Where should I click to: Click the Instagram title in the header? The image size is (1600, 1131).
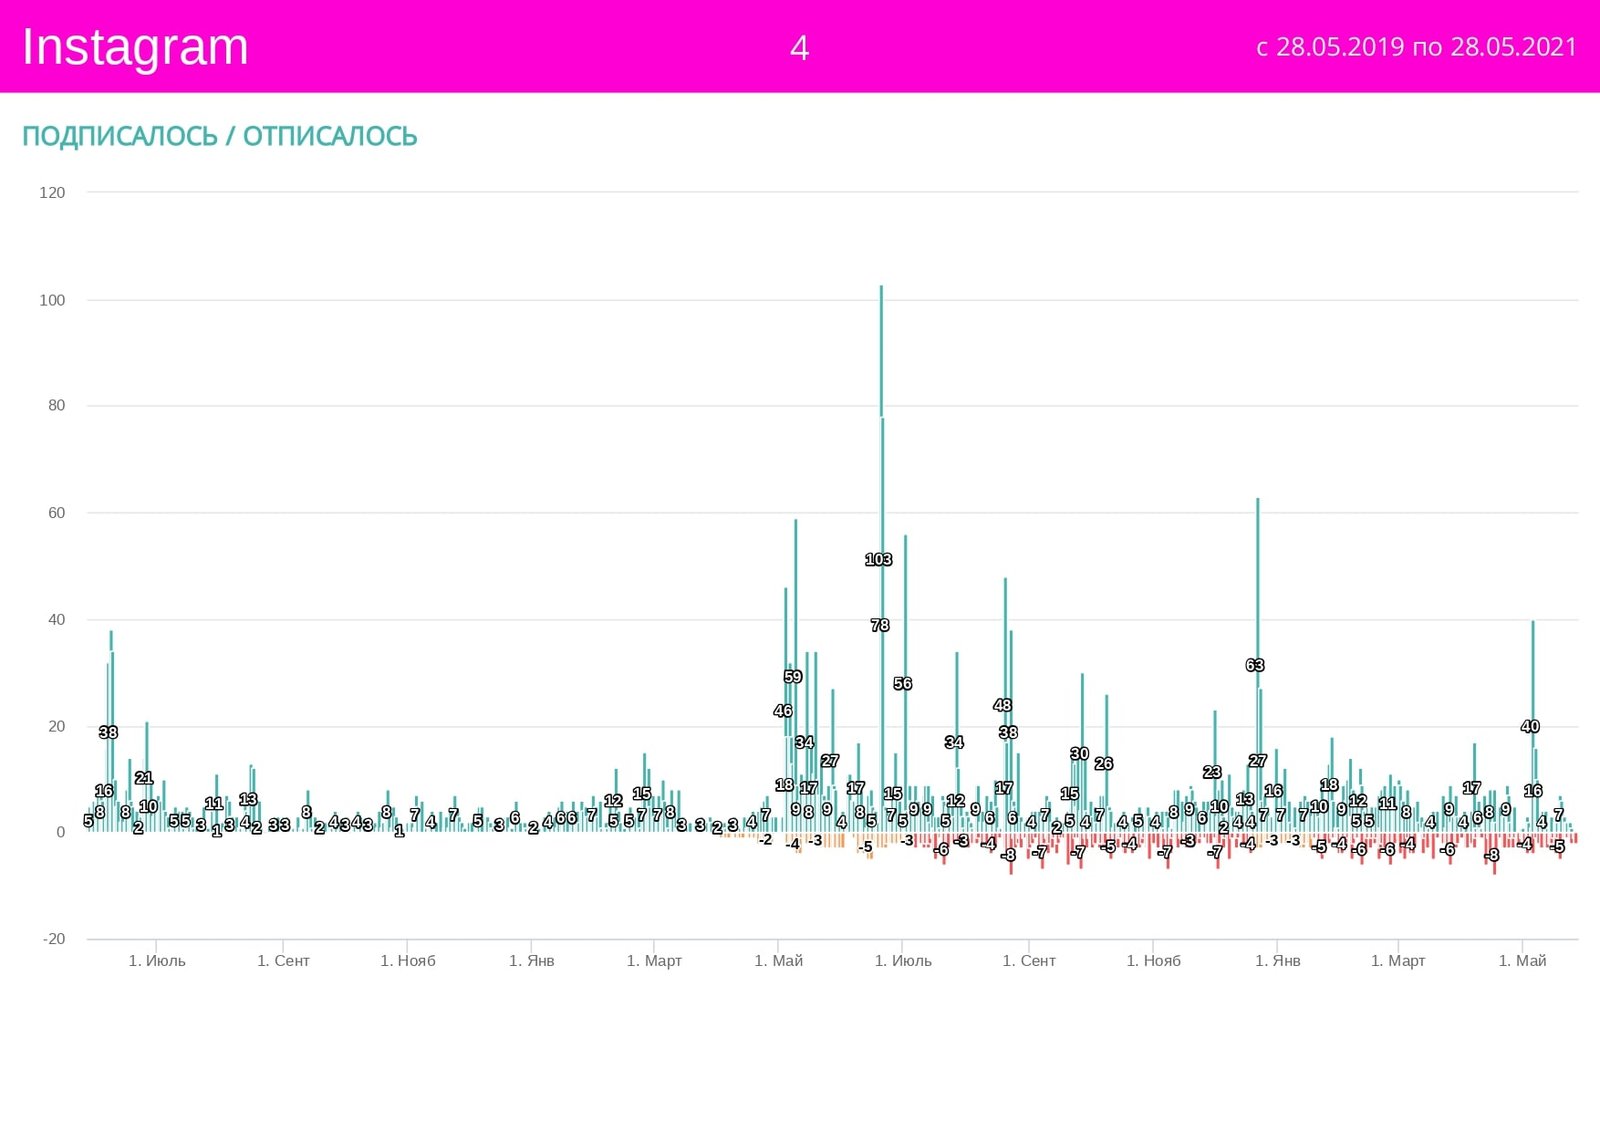tap(135, 47)
